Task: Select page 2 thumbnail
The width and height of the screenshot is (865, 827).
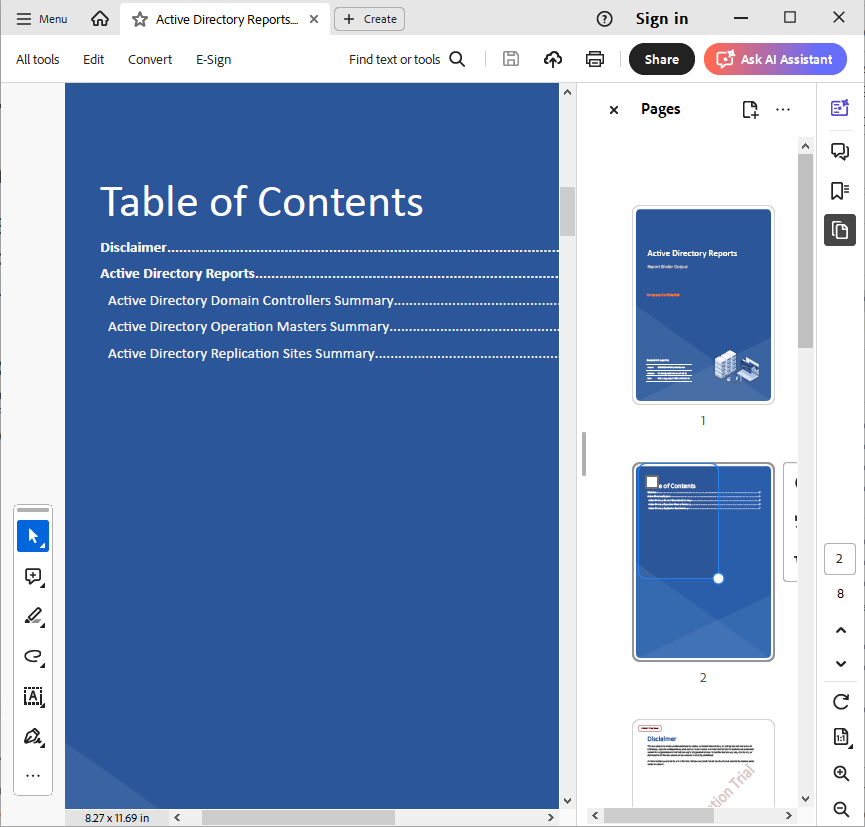Action: tap(703, 562)
